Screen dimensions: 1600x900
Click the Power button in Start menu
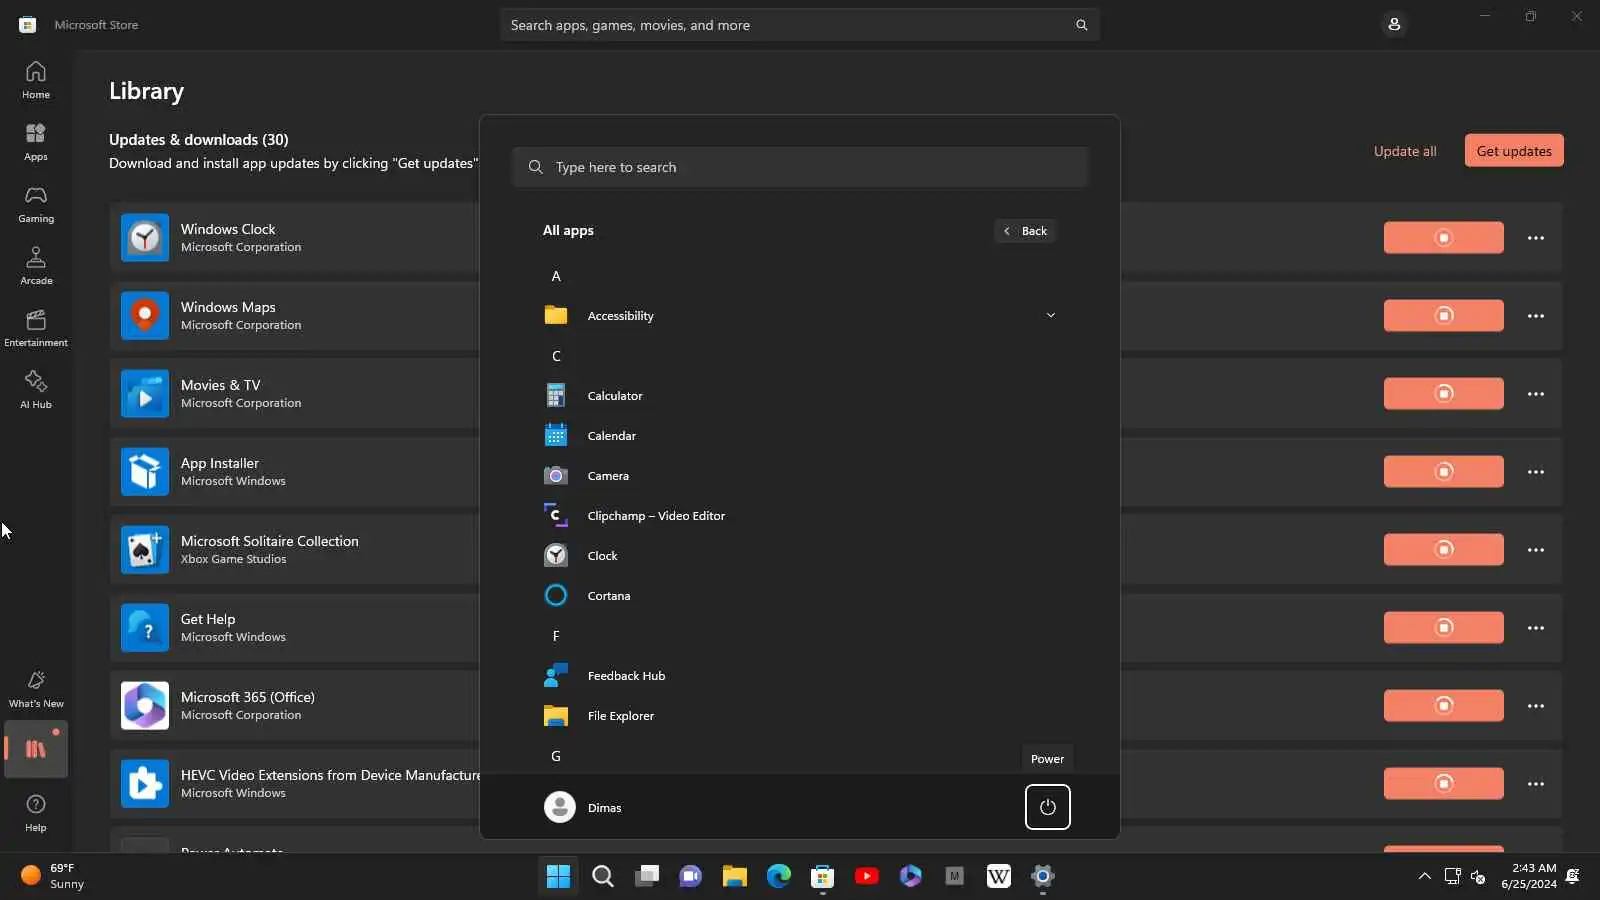coord(1047,807)
